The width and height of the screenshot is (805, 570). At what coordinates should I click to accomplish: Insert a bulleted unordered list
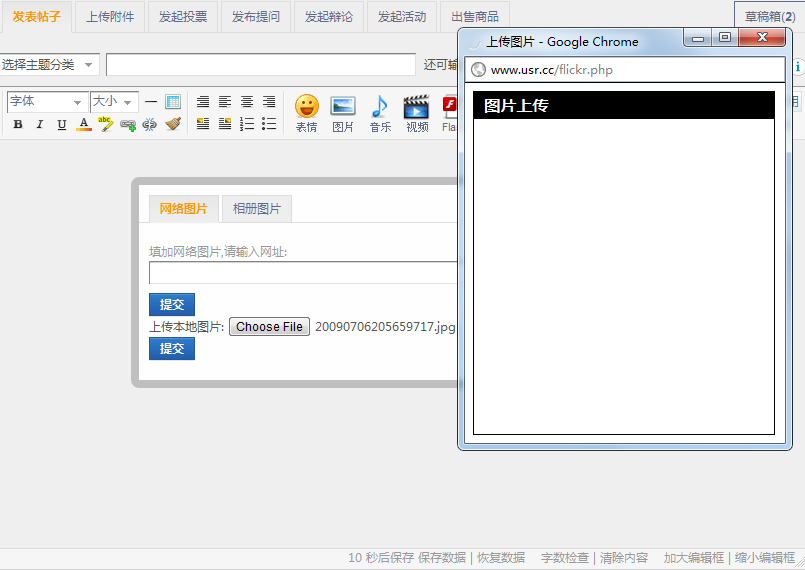click(269, 124)
